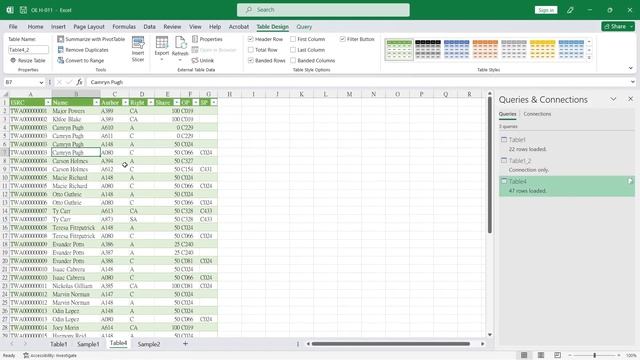Collapse the ribbon with chevron
Screen dimensions: 640x360
pos(631,68)
